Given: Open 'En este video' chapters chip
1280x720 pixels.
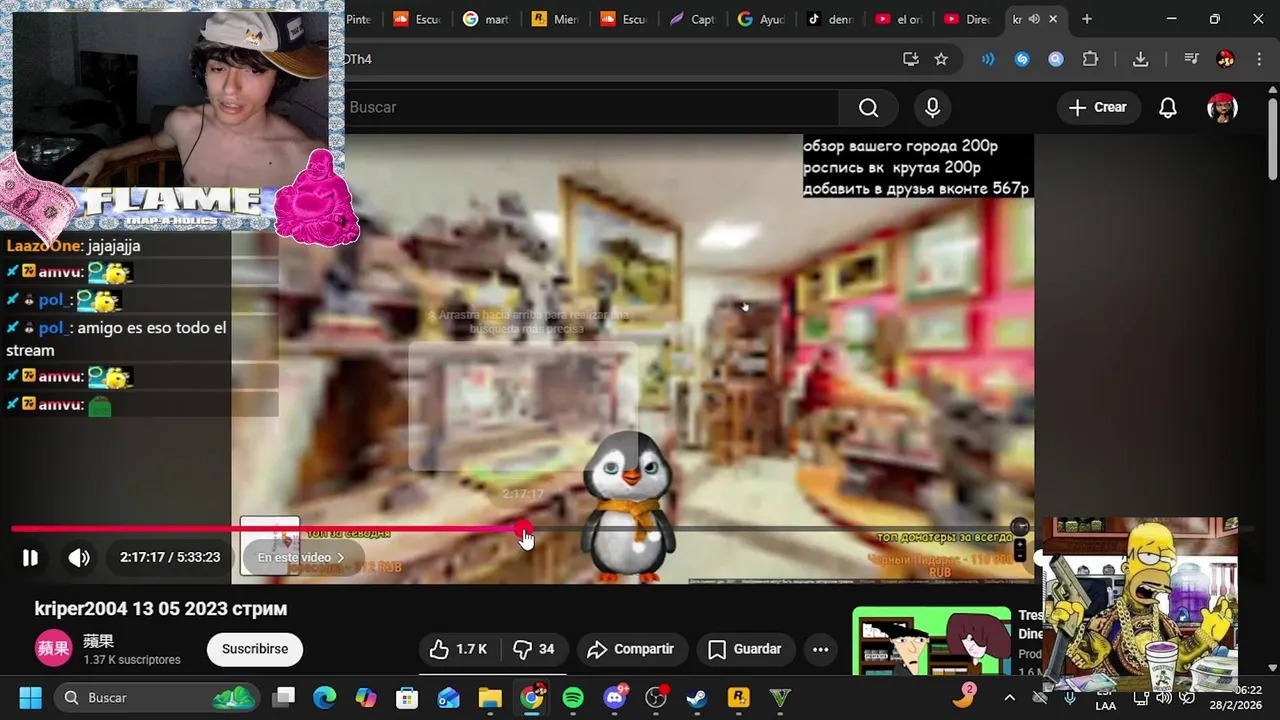Looking at the screenshot, I should click(x=301, y=558).
